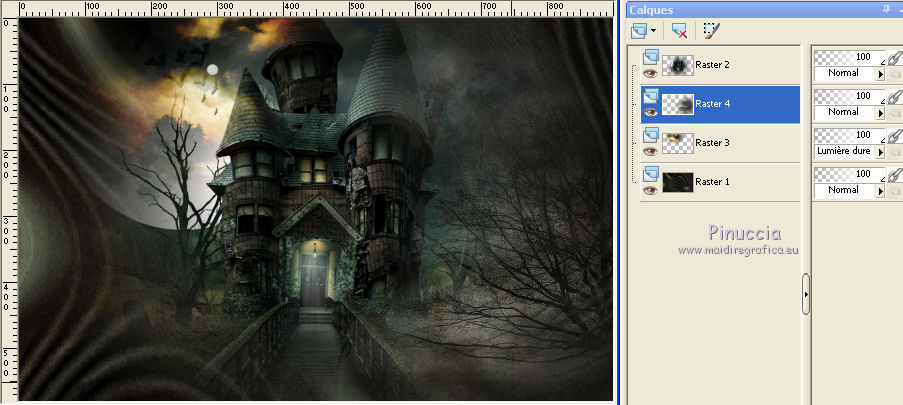Click the layer panel splitter arrow handle
Viewport: 903px width, 405px height.
[806, 294]
